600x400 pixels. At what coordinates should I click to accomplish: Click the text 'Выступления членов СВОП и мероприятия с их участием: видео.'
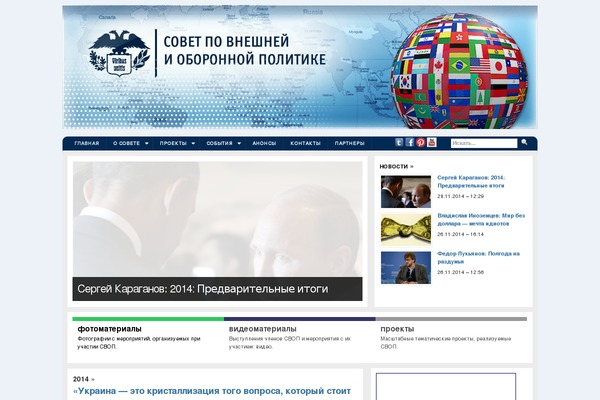[290, 343]
